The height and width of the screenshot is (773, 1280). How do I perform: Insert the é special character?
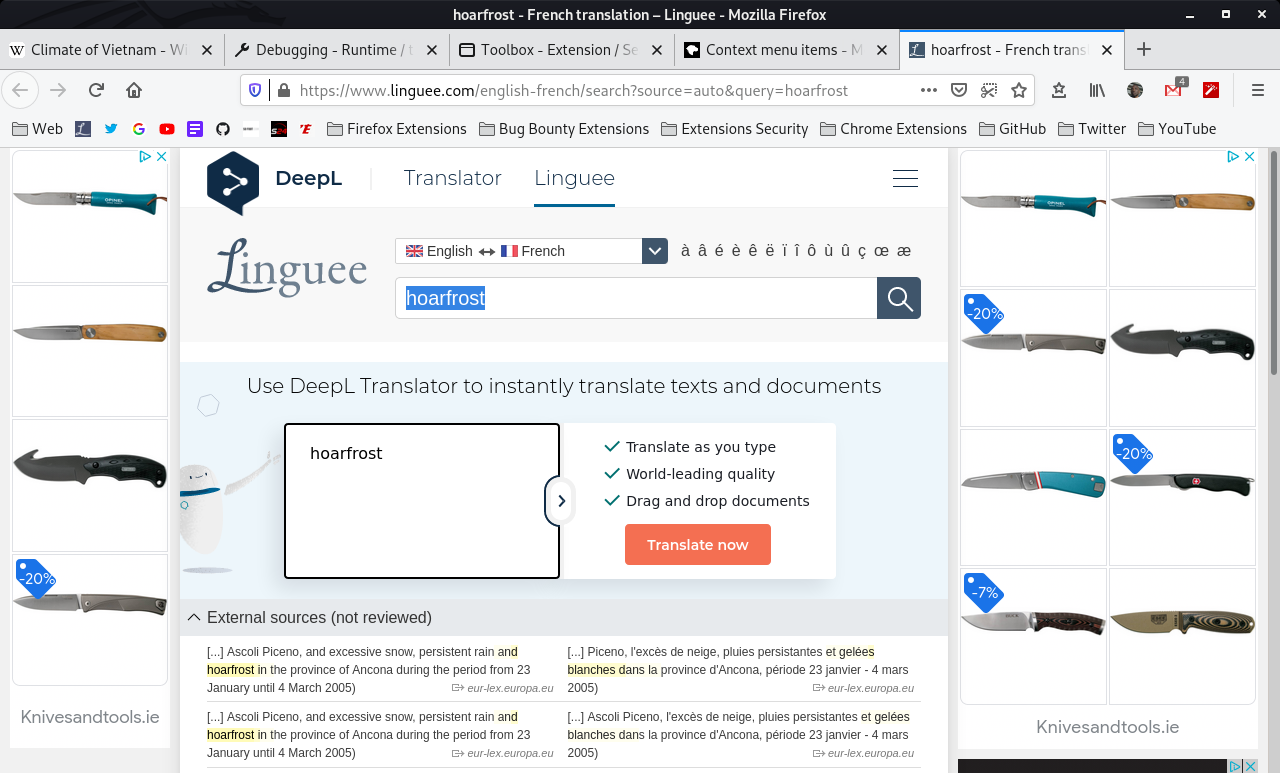(x=718, y=251)
